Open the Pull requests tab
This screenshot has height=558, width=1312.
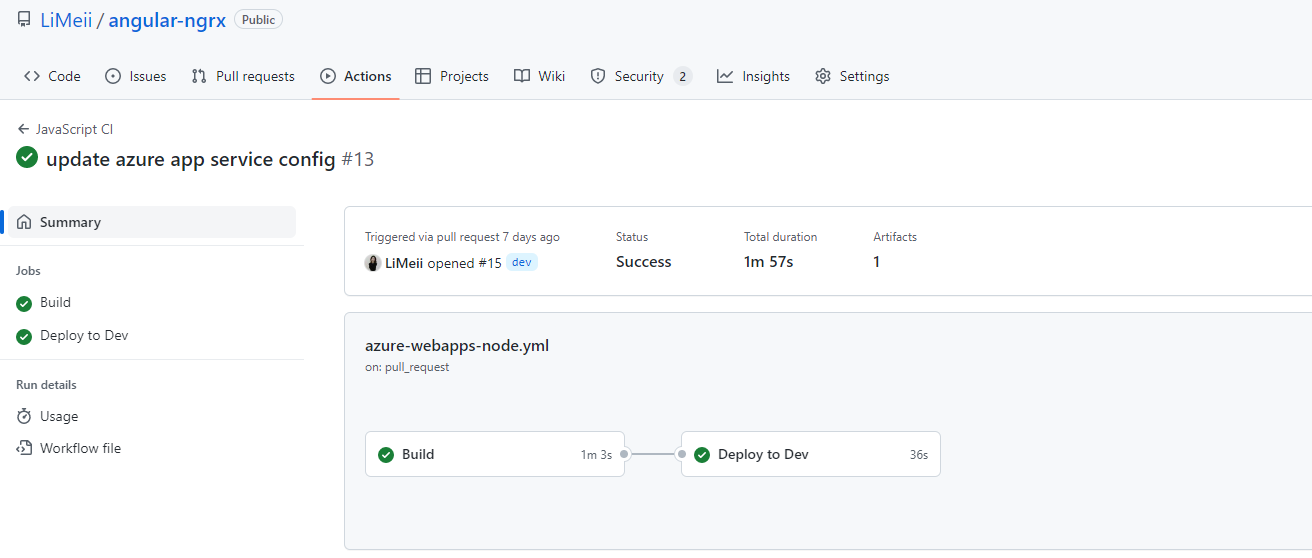pyautogui.click(x=243, y=76)
